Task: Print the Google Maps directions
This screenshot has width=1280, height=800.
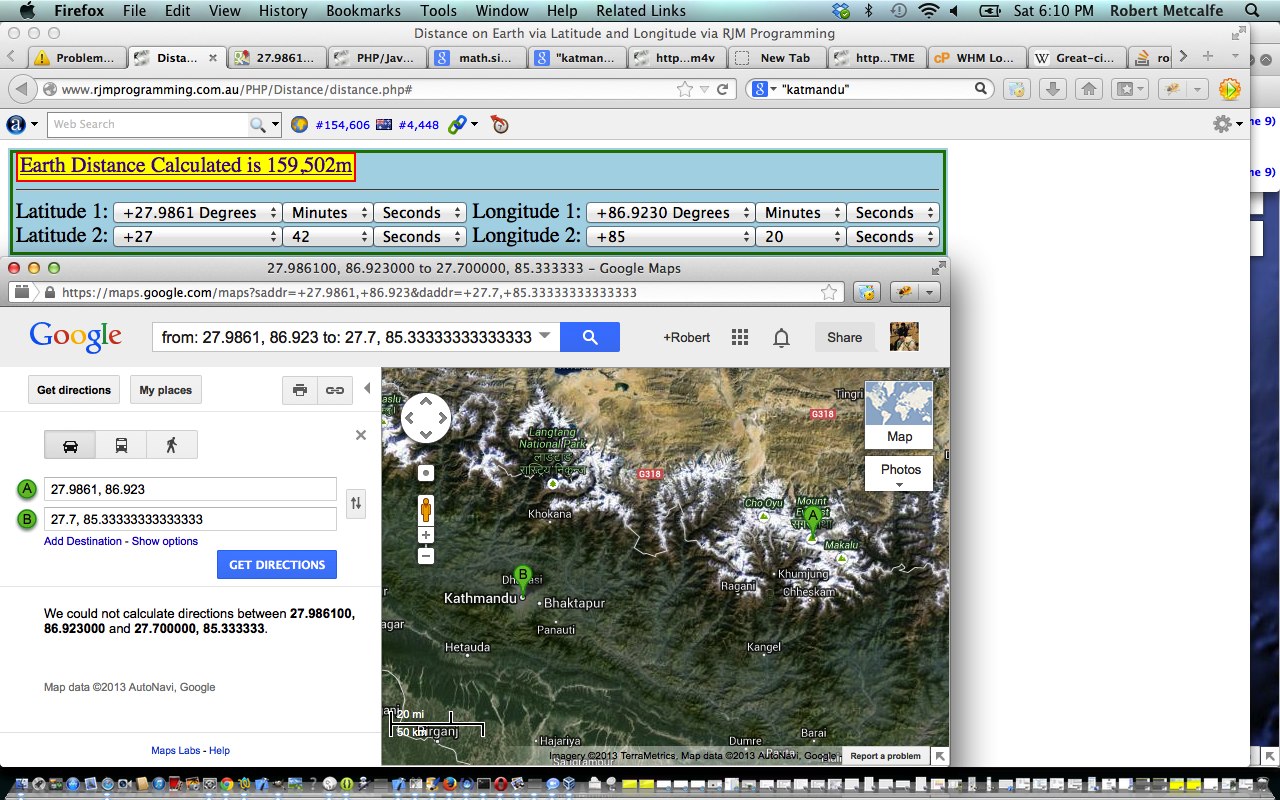Action: pos(300,390)
